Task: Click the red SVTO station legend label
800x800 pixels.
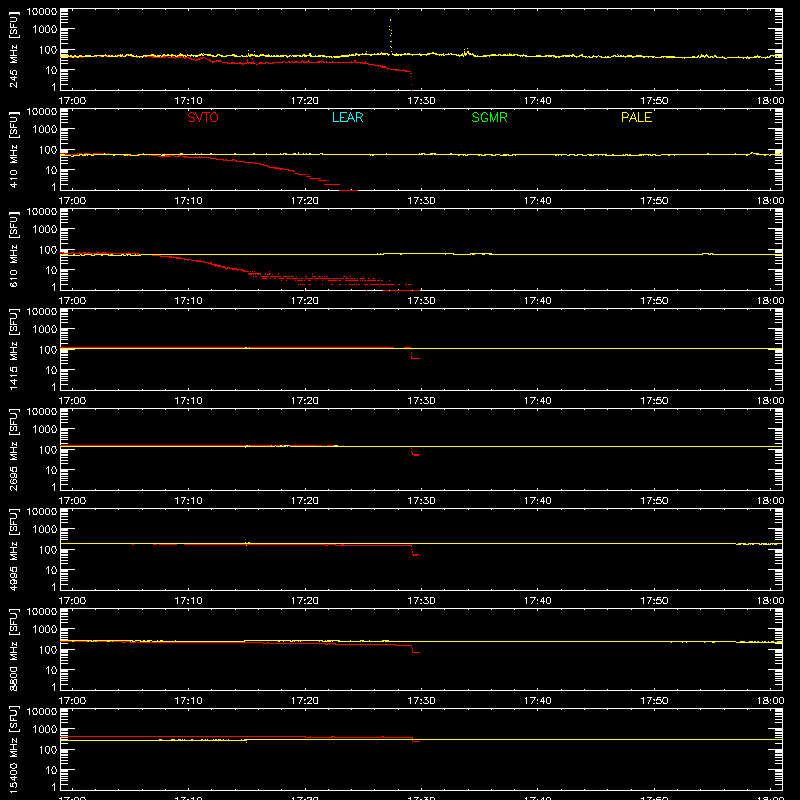Action: (x=203, y=117)
